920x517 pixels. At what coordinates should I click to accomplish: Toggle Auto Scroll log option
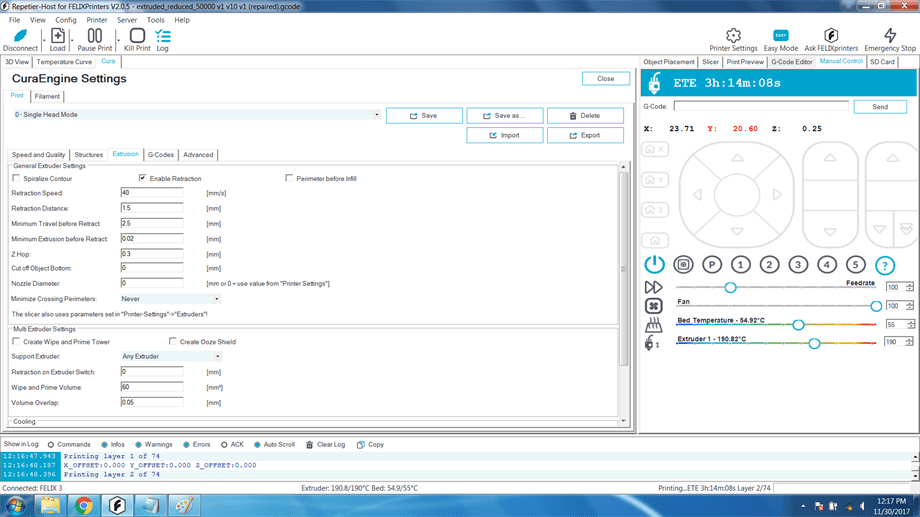point(257,445)
